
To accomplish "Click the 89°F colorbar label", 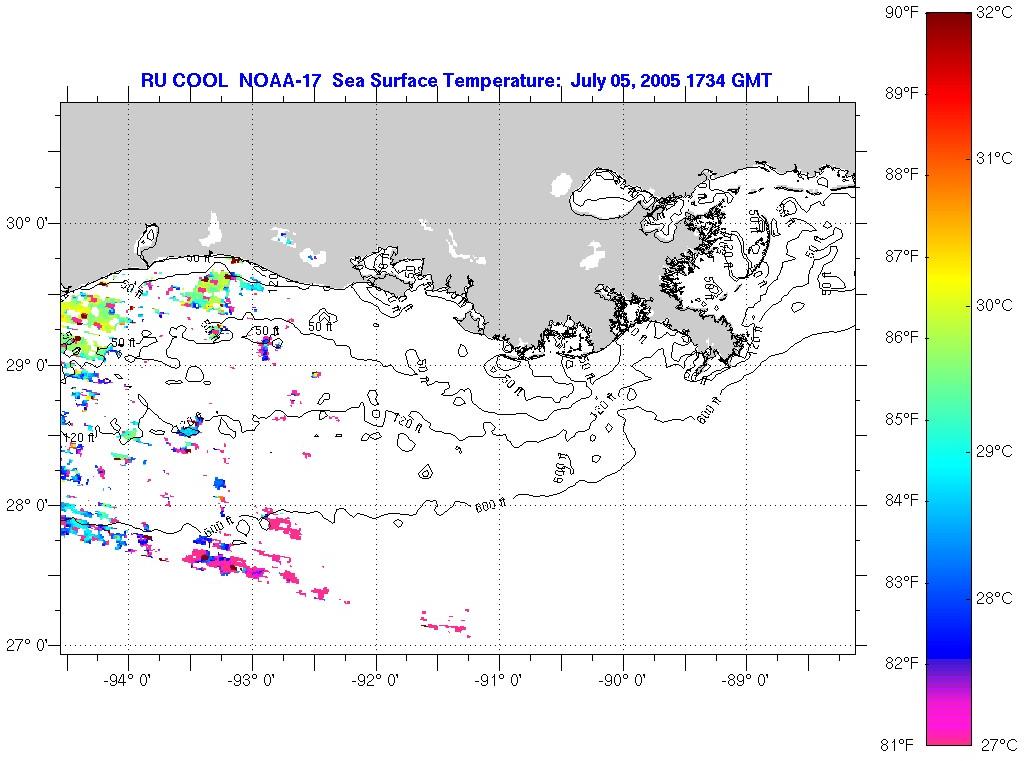I will tap(901, 93).
